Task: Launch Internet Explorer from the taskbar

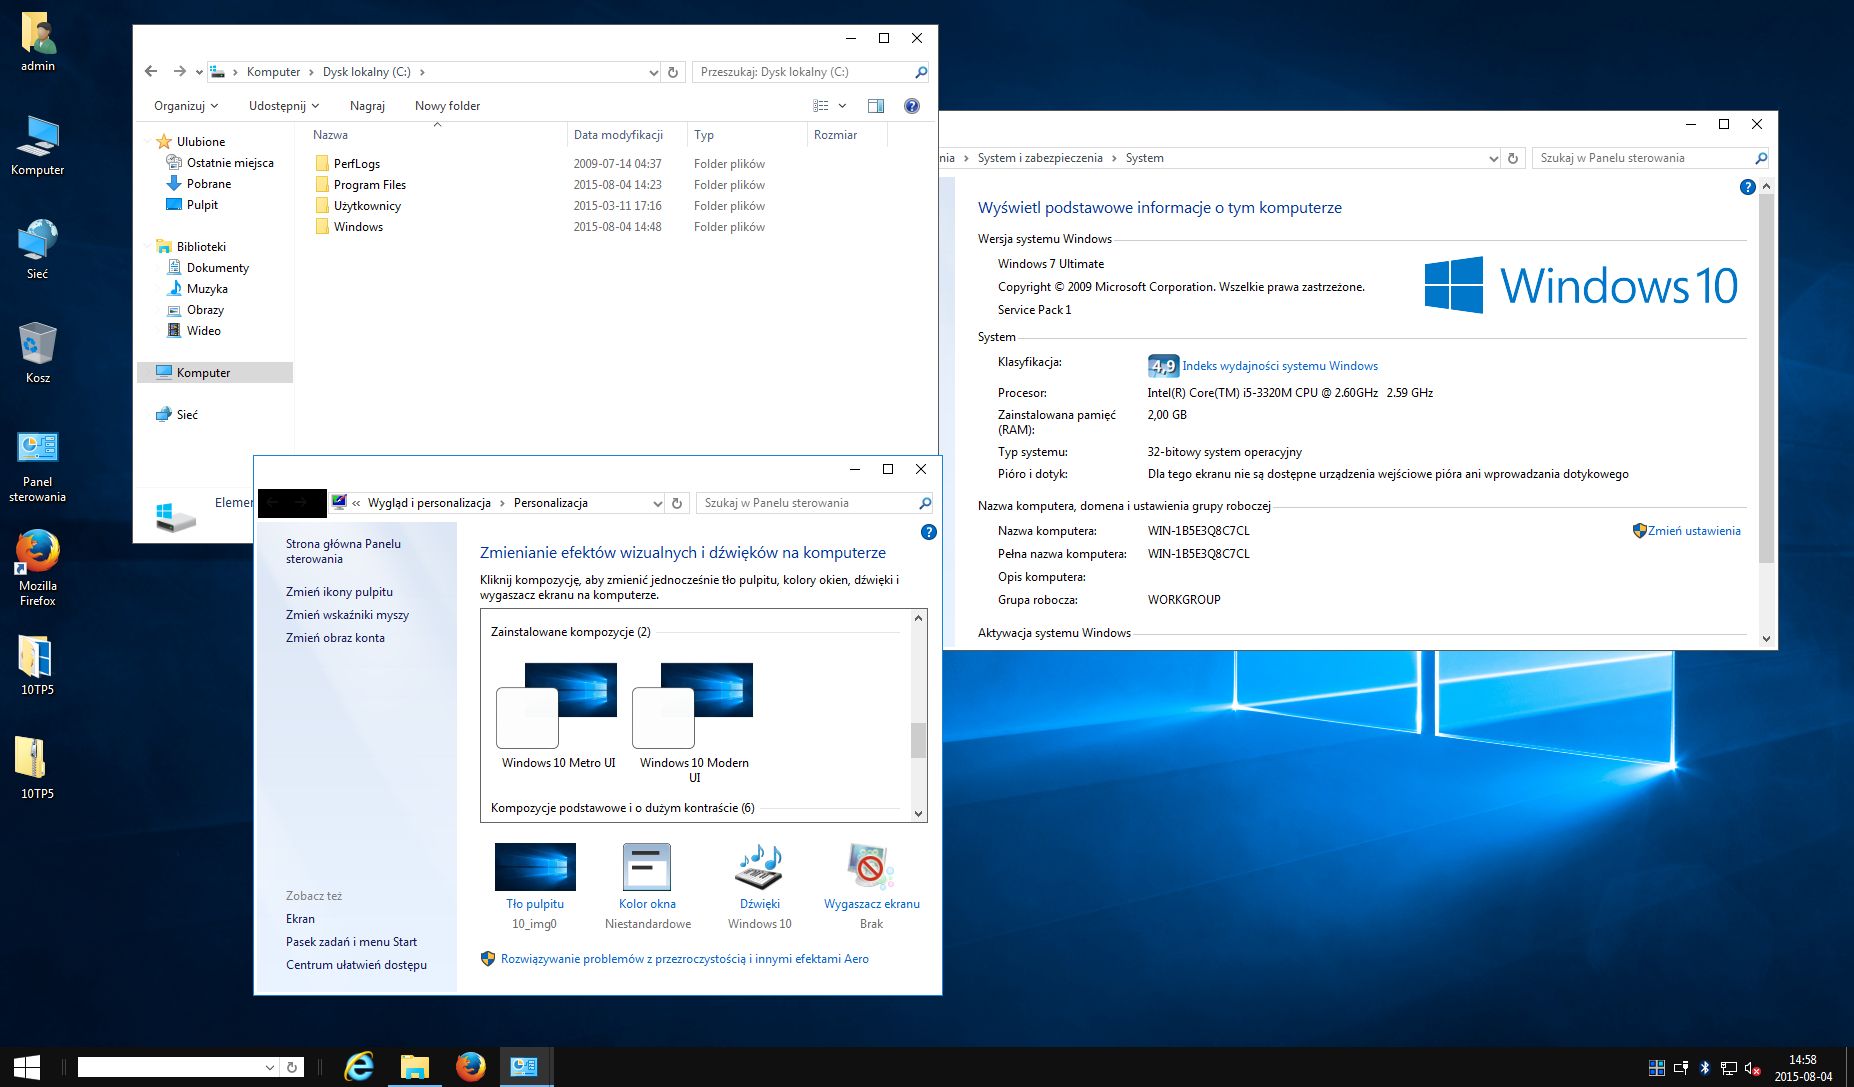Action: (359, 1066)
